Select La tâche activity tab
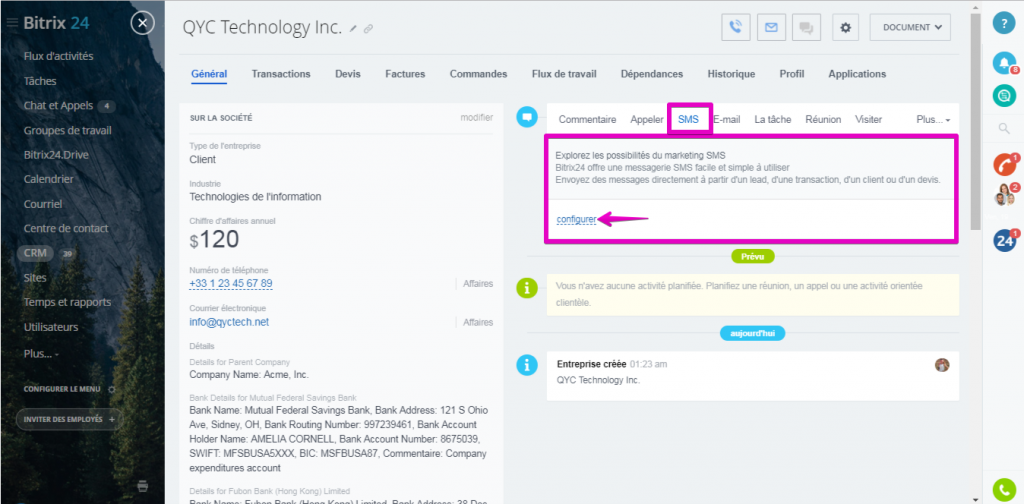The height and width of the screenshot is (504, 1024). pos(773,119)
